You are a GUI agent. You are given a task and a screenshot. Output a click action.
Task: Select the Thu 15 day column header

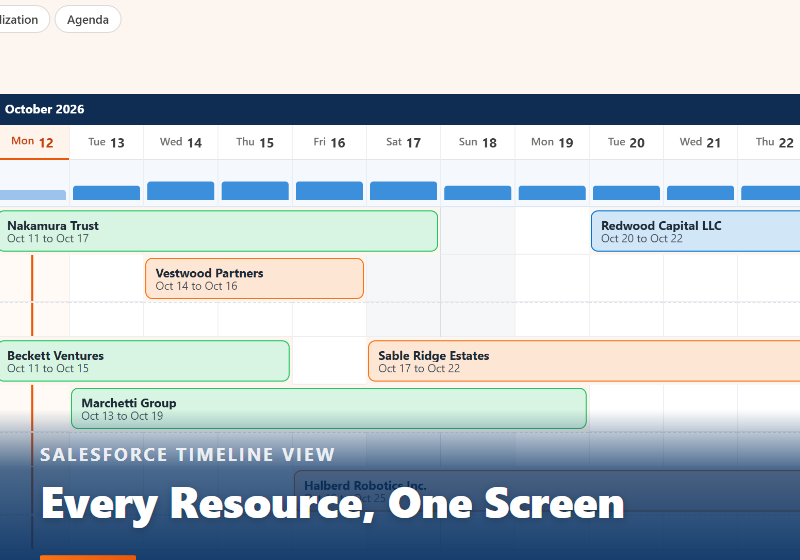255,142
